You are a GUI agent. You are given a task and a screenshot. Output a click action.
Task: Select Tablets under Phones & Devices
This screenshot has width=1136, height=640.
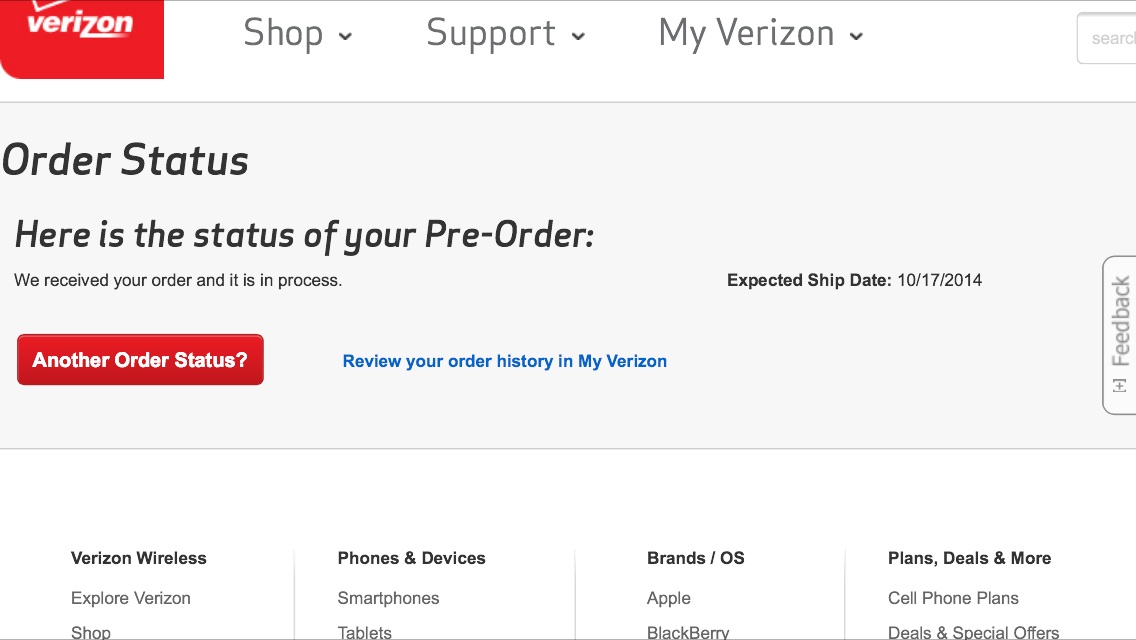coord(364,632)
